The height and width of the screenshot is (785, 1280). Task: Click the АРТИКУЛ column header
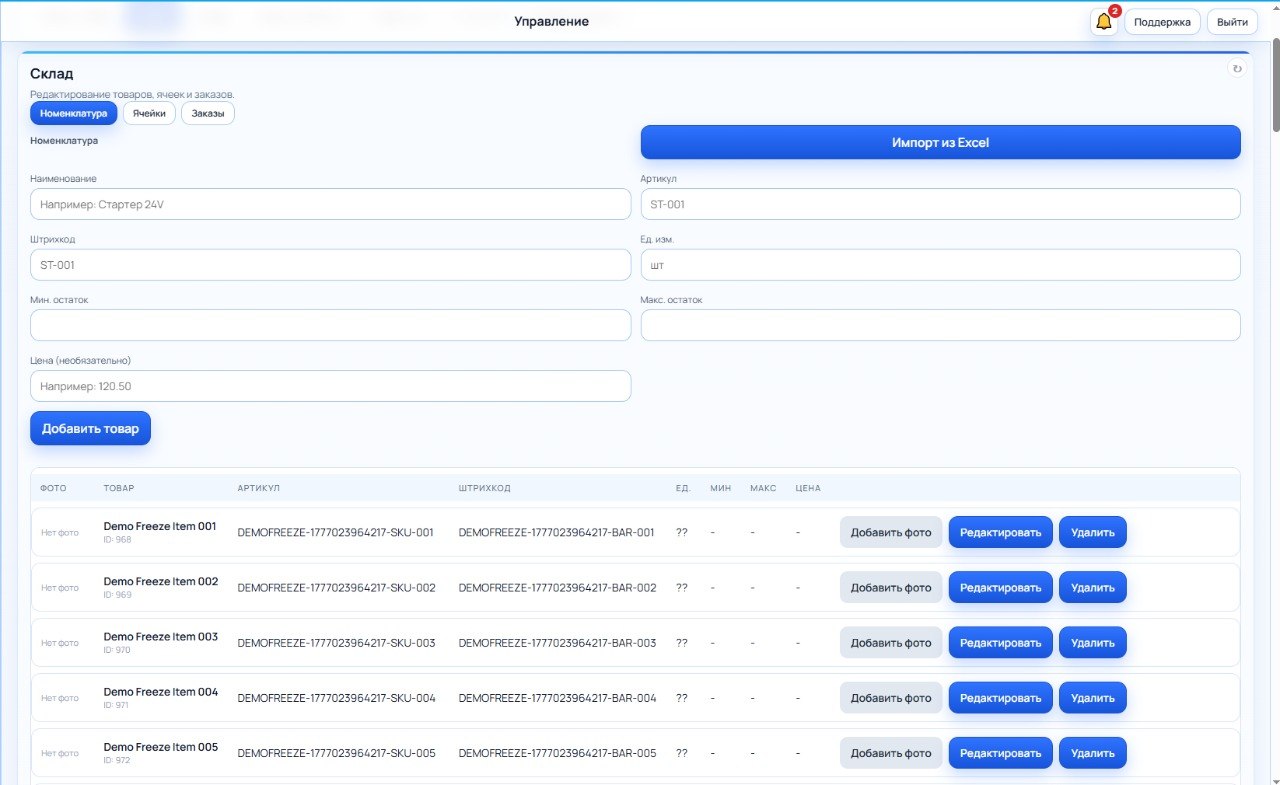click(258, 488)
